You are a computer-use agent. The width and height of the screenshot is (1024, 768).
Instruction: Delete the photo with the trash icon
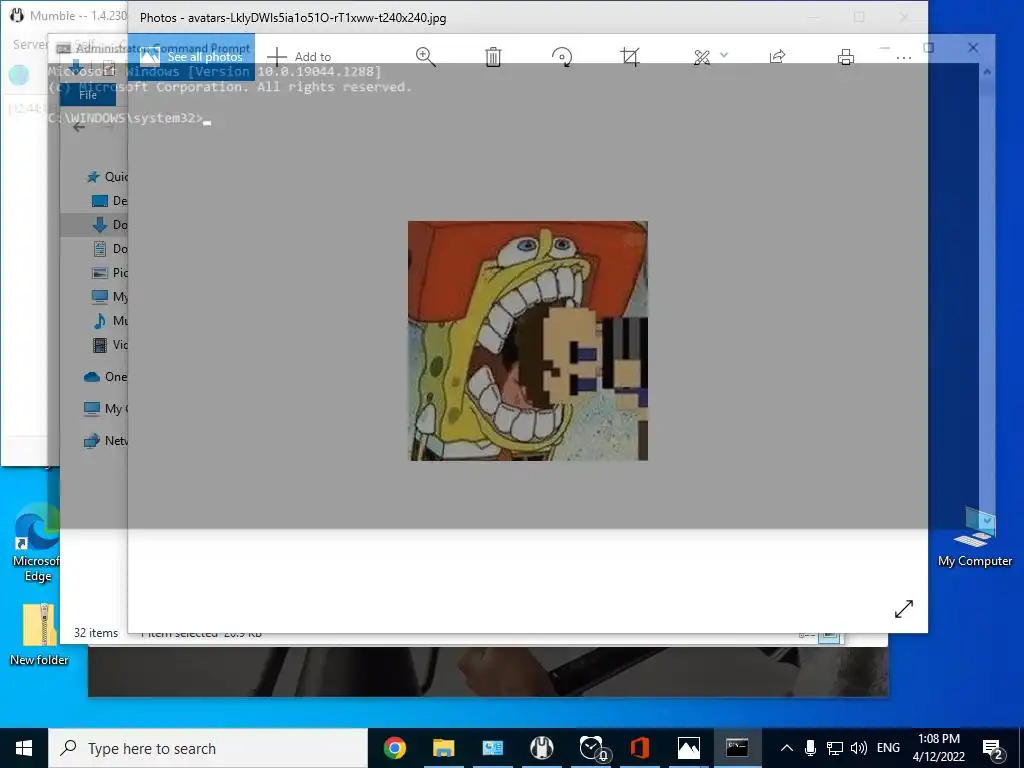pyautogui.click(x=493, y=57)
